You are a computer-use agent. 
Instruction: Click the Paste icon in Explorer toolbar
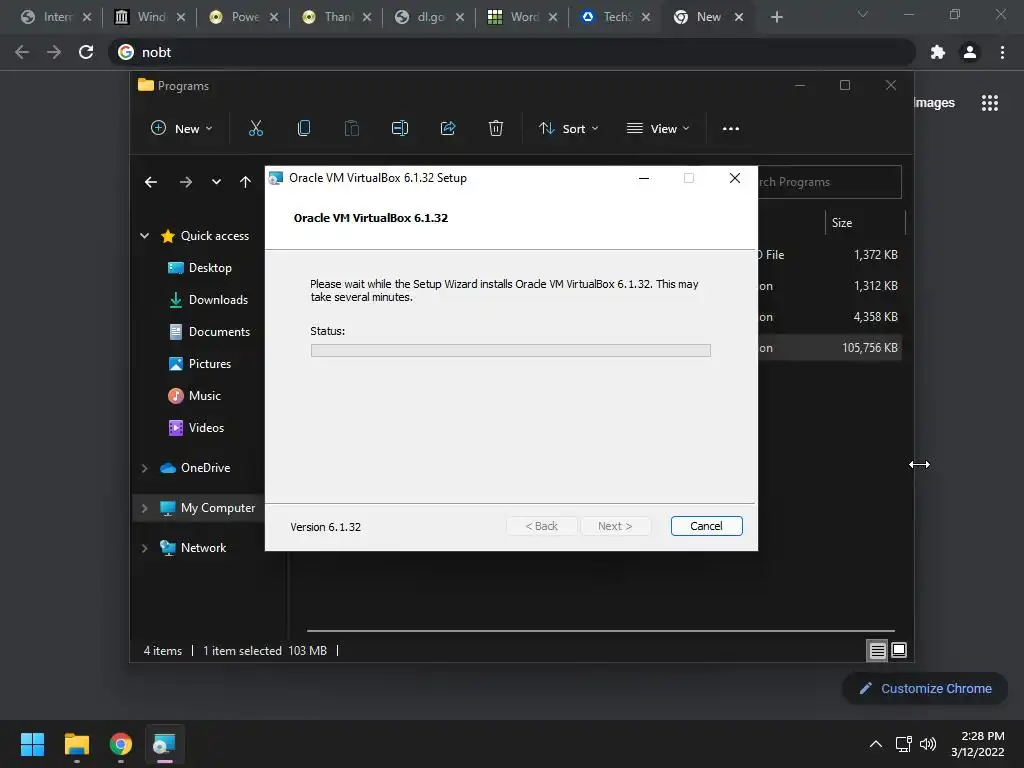point(351,128)
